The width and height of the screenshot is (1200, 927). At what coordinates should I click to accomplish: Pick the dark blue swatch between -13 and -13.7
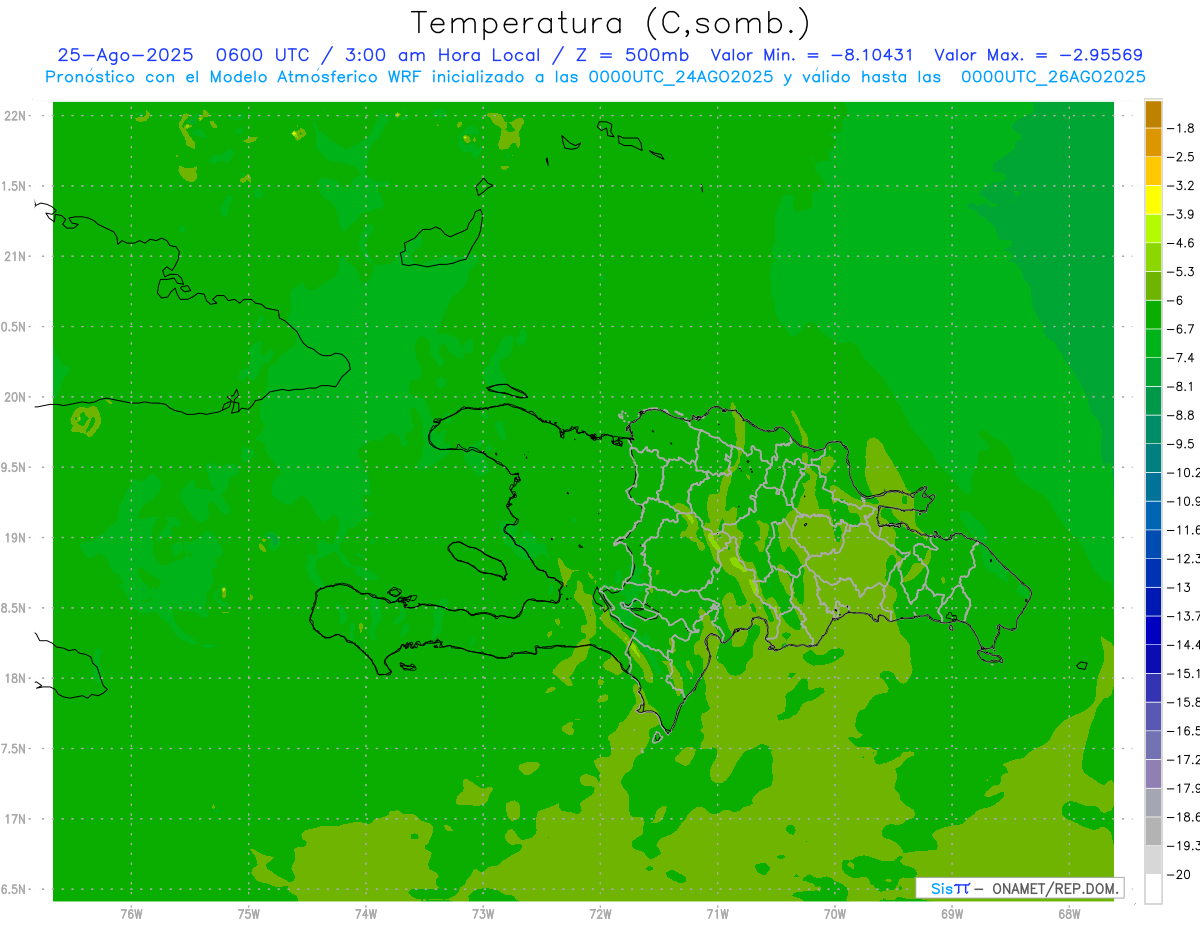(x=1153, y=602)
